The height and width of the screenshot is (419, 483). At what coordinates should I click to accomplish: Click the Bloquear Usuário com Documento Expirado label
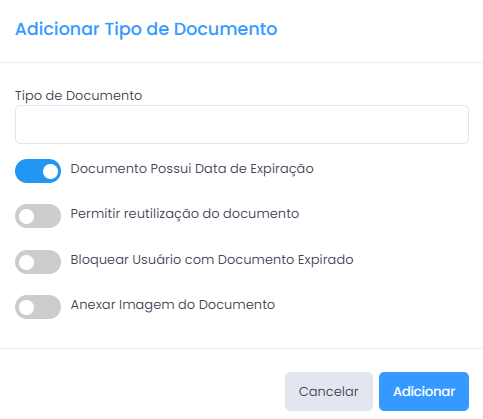pyautogui.click(x=212, y=260)
